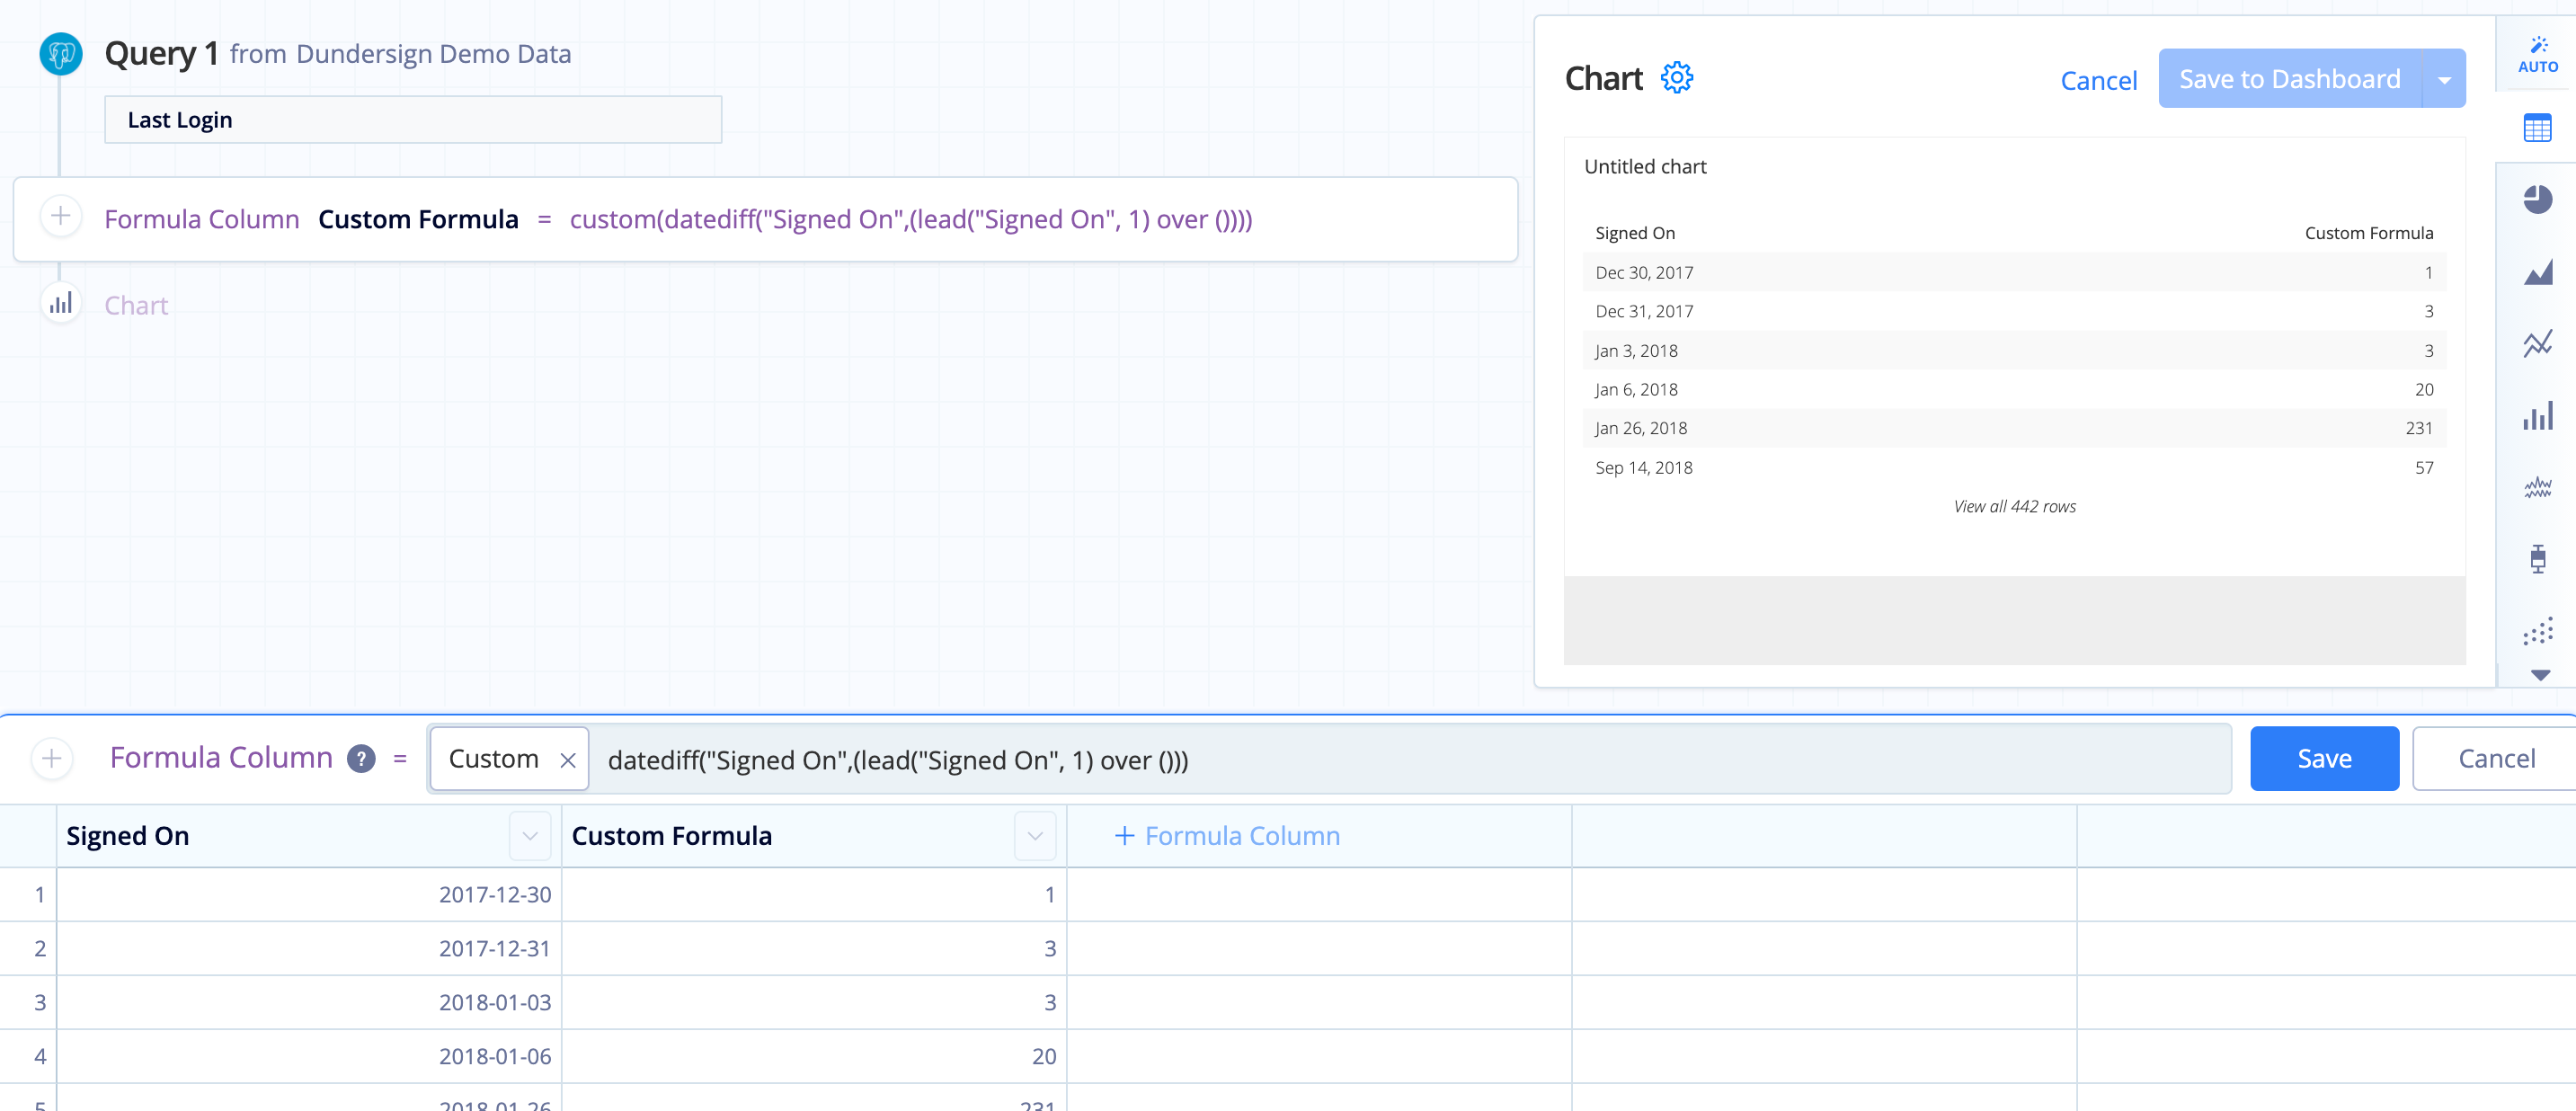The width and height of the screenshot is (2576, 1111).
Task: Select the AUTO chart type
Action: [2537, 55]
